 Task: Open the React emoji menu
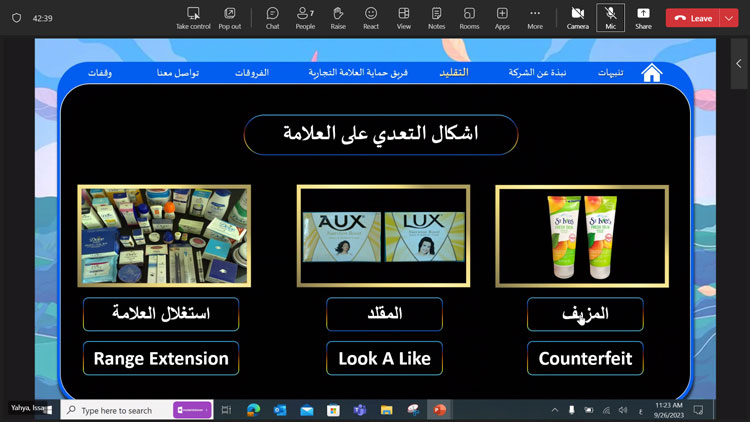point(371,17)
